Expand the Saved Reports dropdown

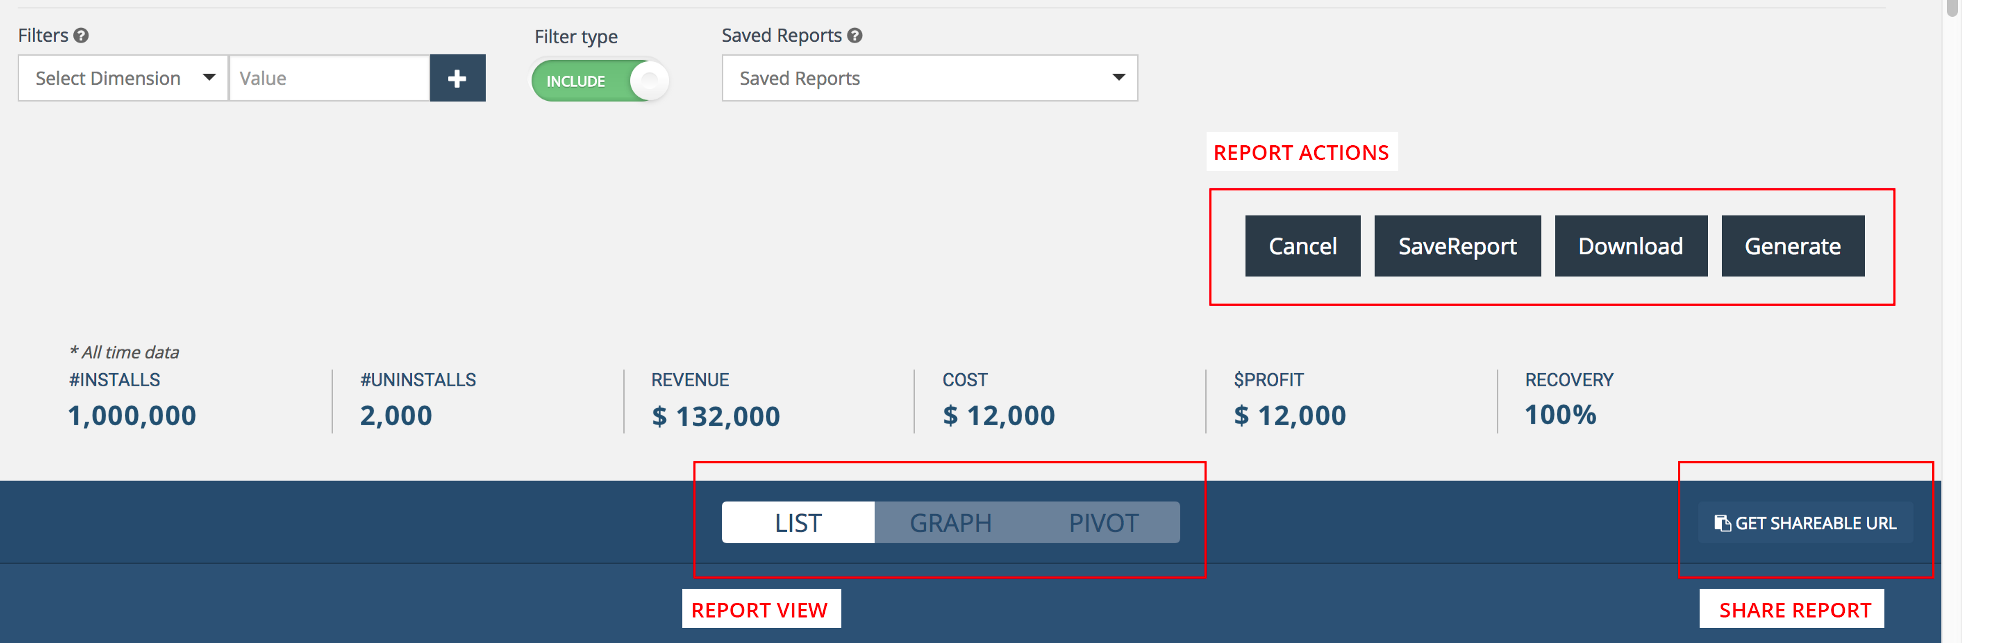(x=929, y=78)
